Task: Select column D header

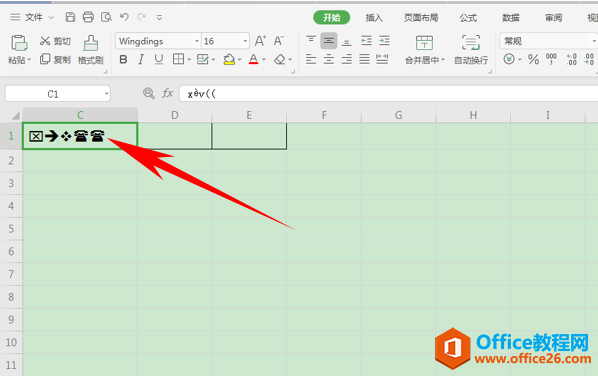Action: pyautogui.click(x=175, y=115)
